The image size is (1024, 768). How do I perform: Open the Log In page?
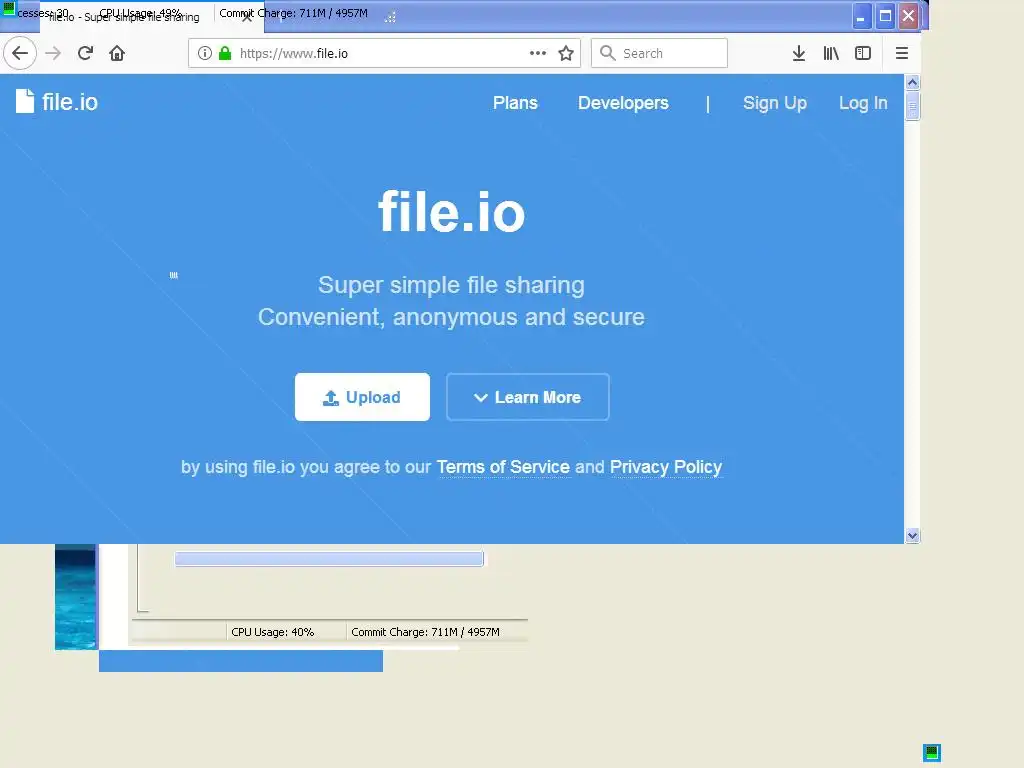tap(863, 103)
